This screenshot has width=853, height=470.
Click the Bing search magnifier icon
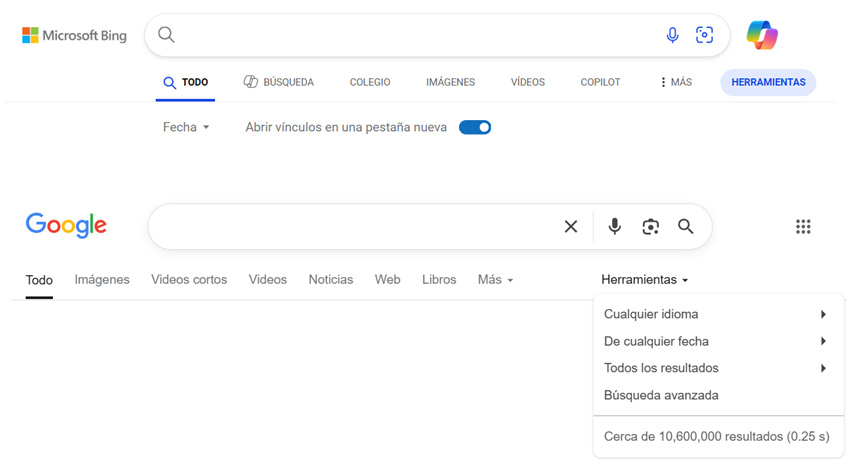[166, 35]
